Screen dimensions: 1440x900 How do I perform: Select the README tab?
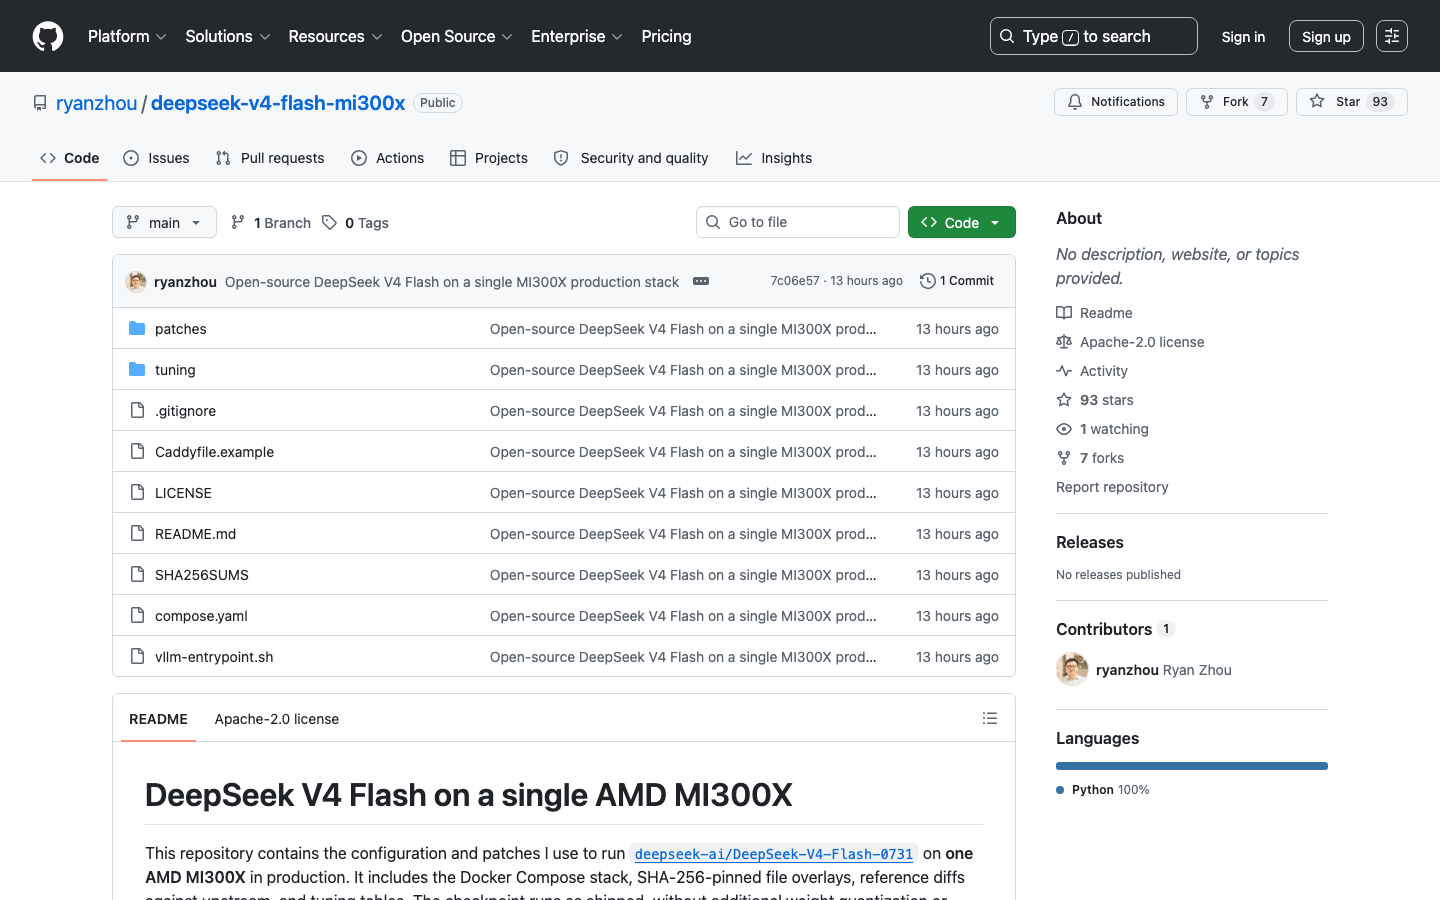click(158, 719)
